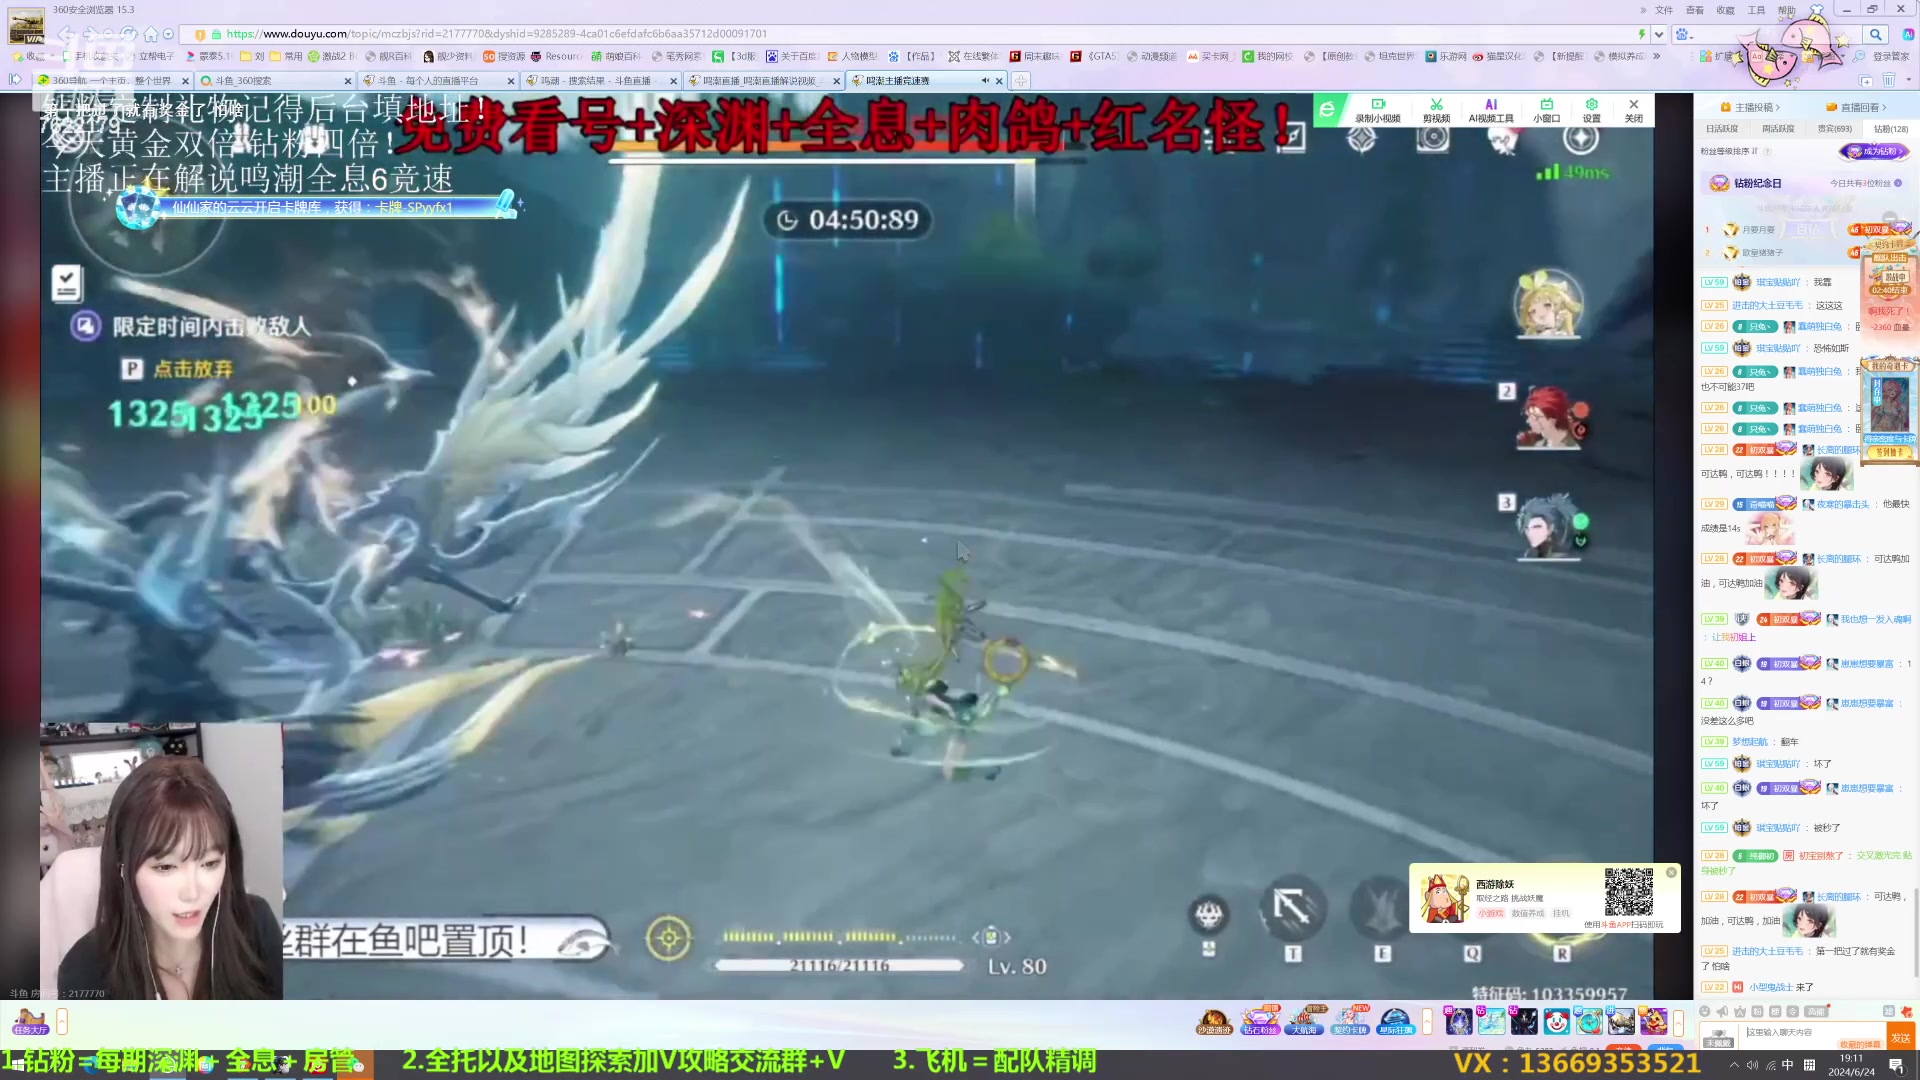
Task: Click the taskbar clock 19:11
Action: [x=1851, y=1065]
